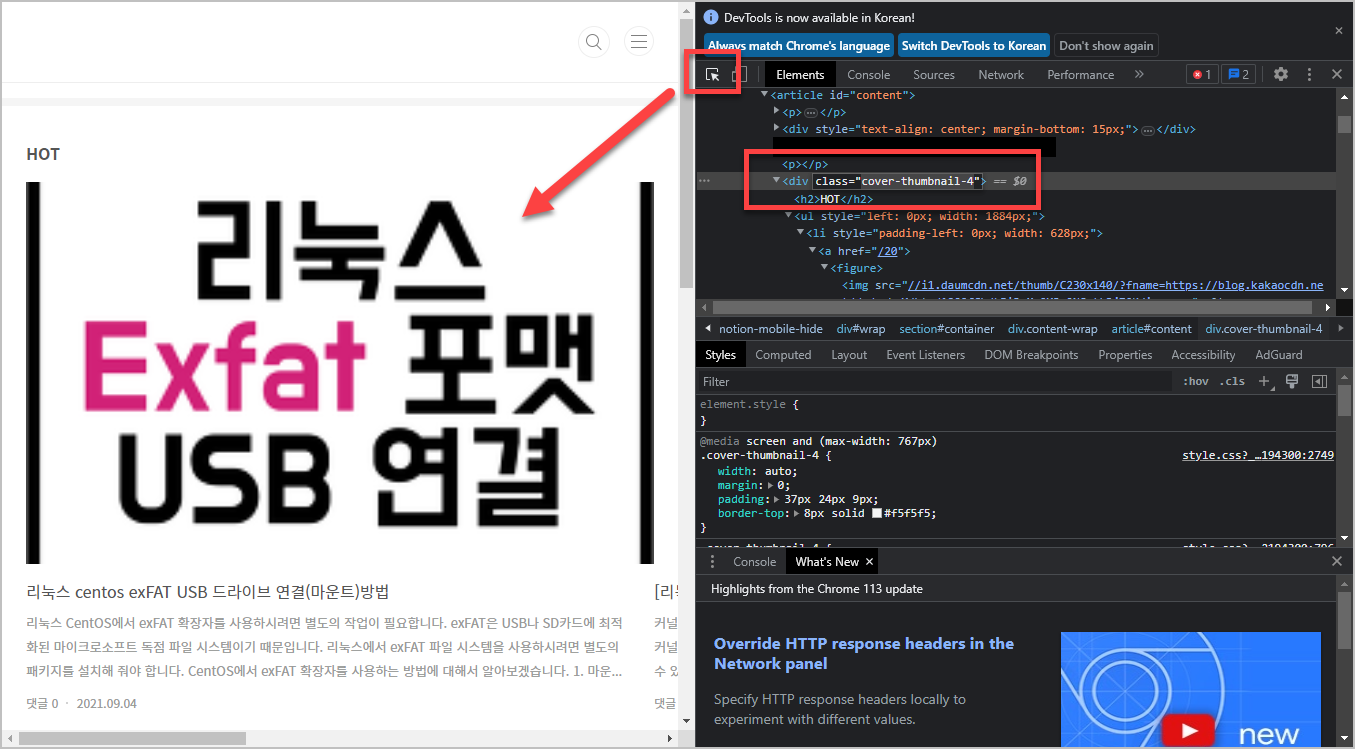1355x749 pixels.
Task: Click Always match Chrome's language button
Action: [798, 45]
